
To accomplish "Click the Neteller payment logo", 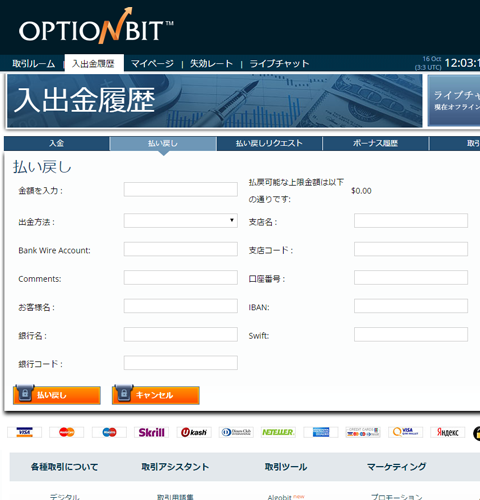I will pyautogui.click(x=278, y=432).
